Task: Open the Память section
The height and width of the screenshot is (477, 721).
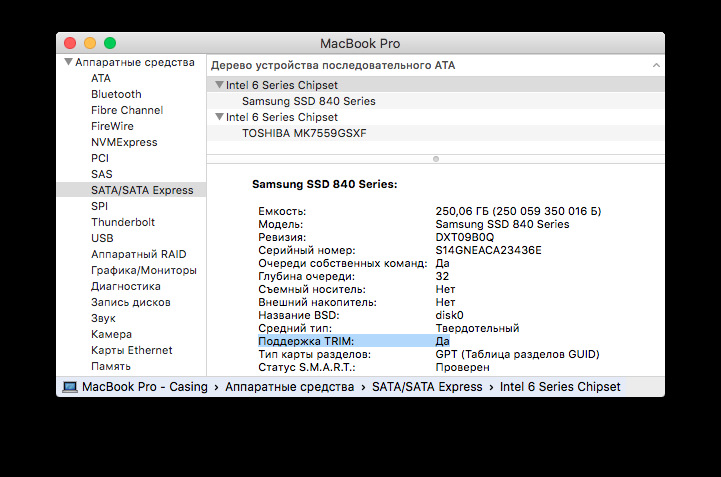Action: [x=111, y=366]
